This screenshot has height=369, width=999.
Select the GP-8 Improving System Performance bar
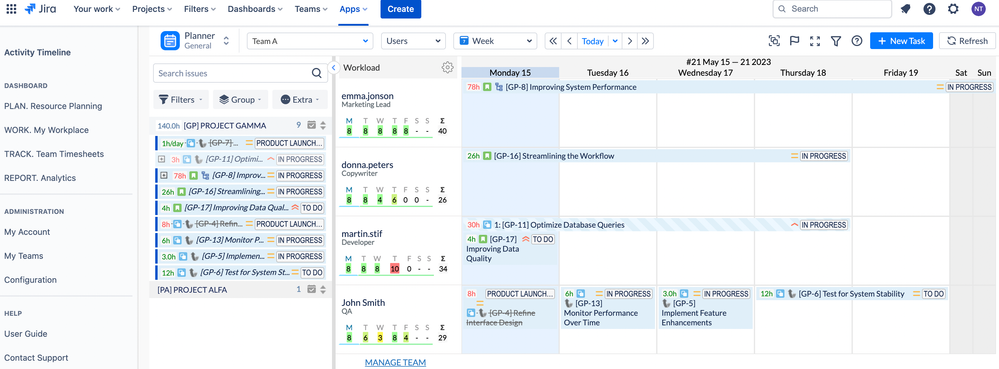tap(729, 87)
